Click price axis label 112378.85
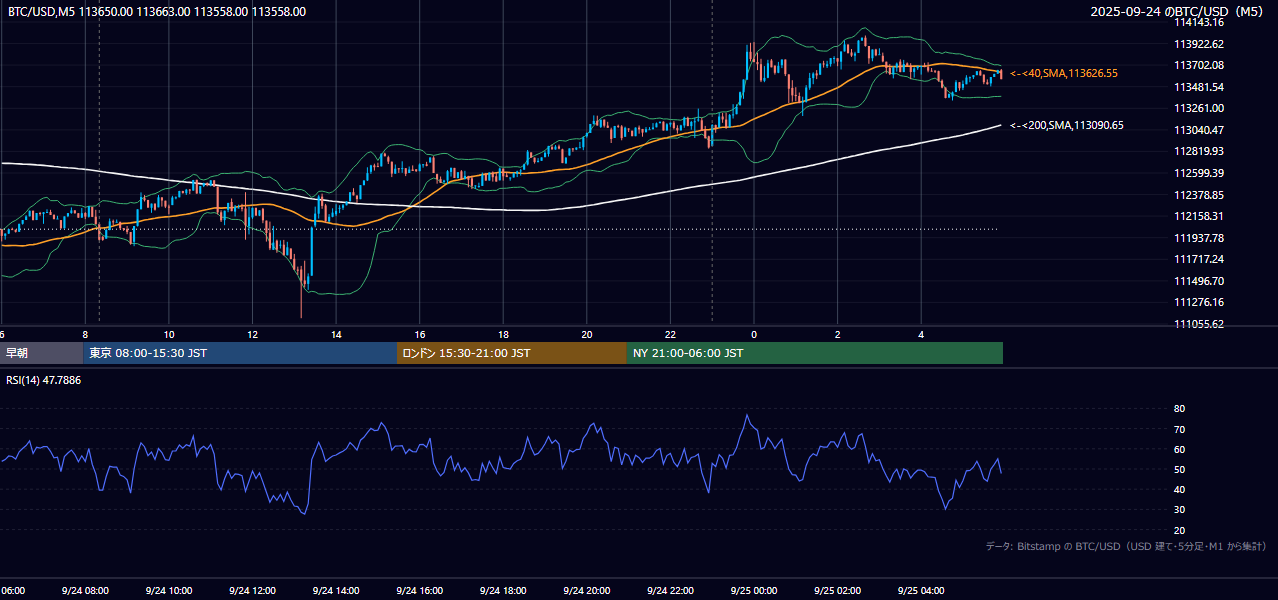The width and height of the screenshot is (1278, 600). click(x=1199, y=195)
